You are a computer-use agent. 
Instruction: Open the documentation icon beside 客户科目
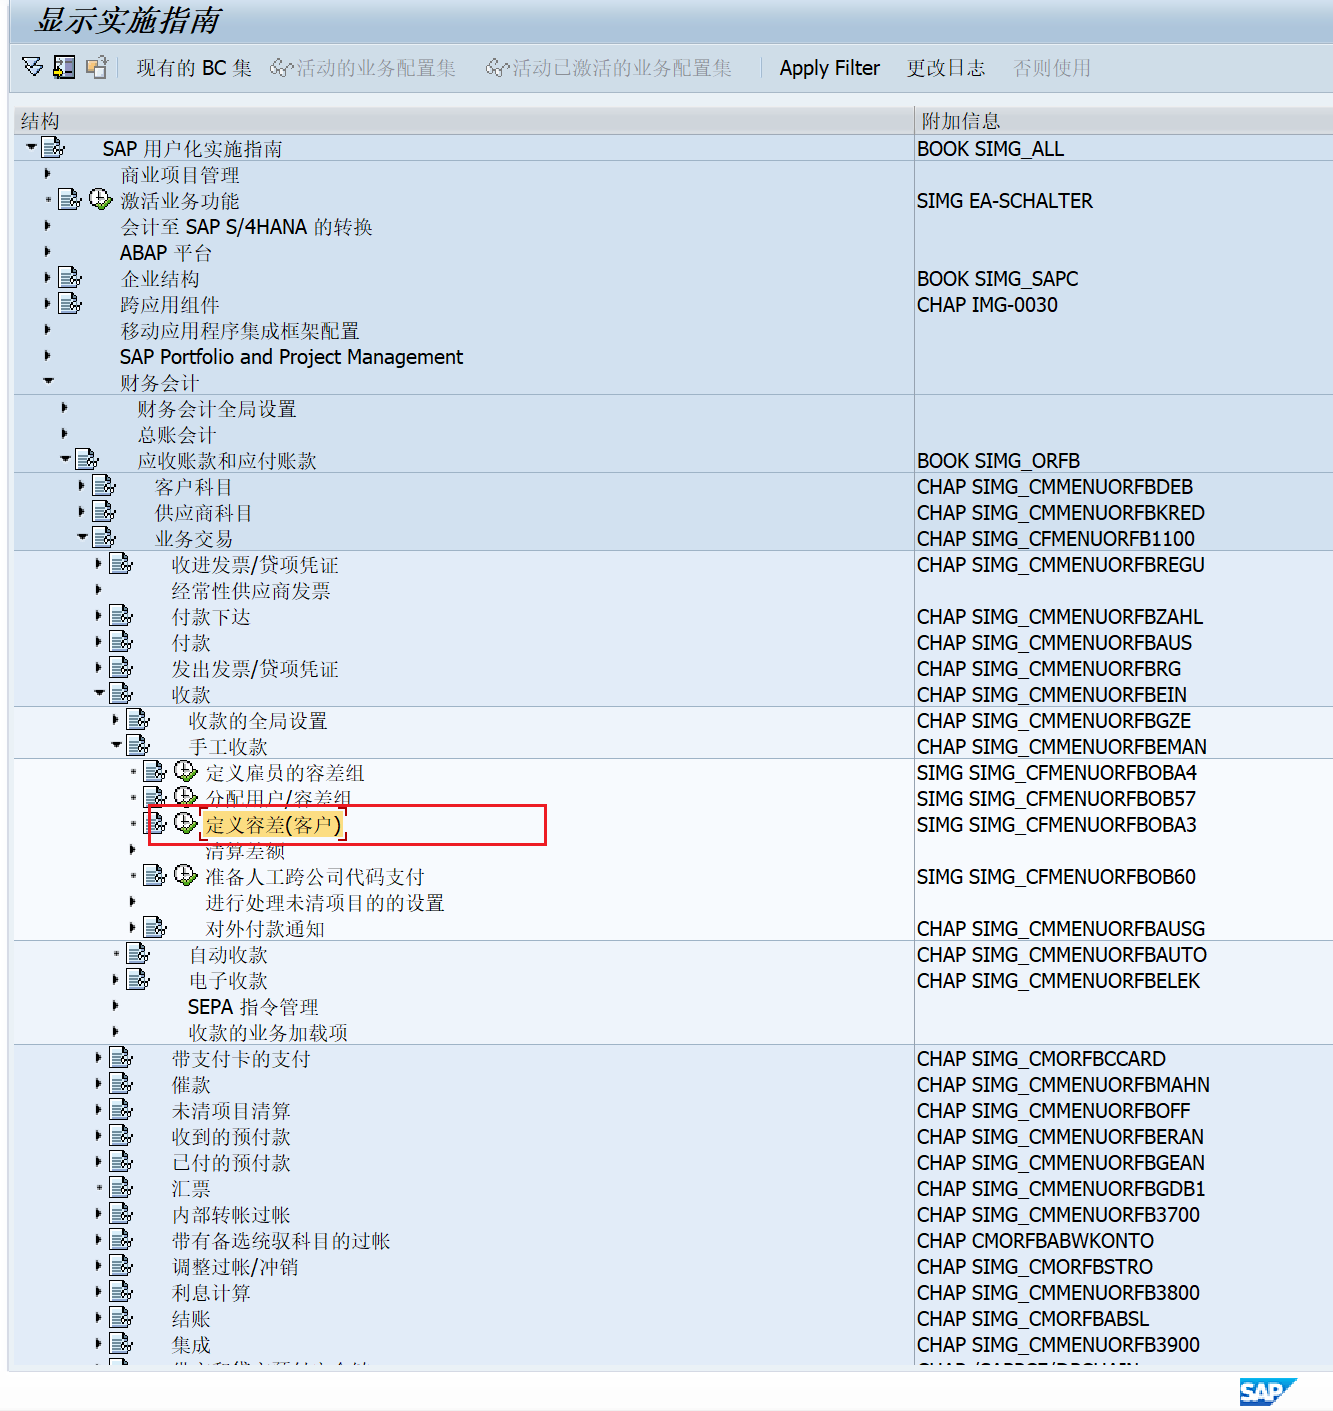pos(104,486)
